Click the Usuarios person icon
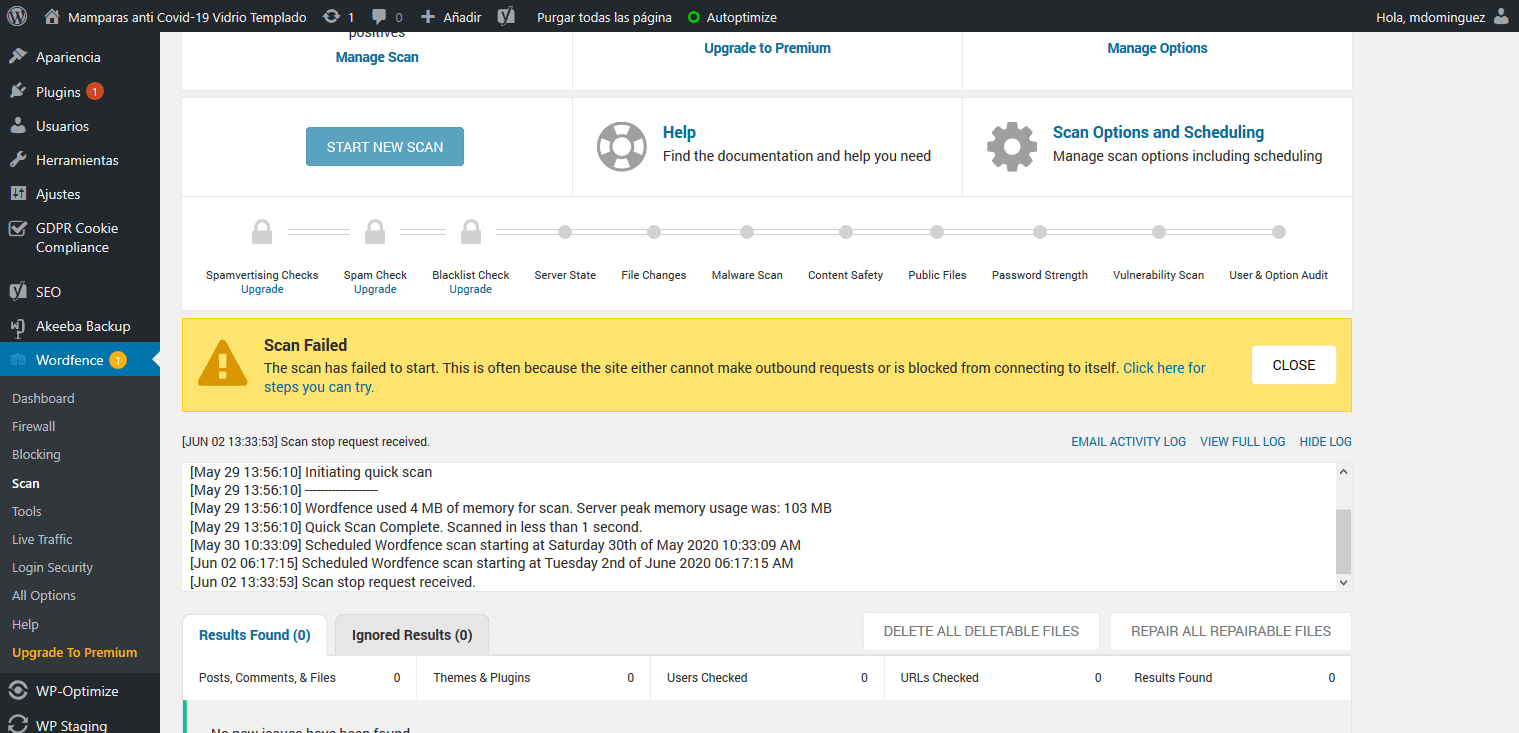The image size is (1519, 733). (18, 126)
